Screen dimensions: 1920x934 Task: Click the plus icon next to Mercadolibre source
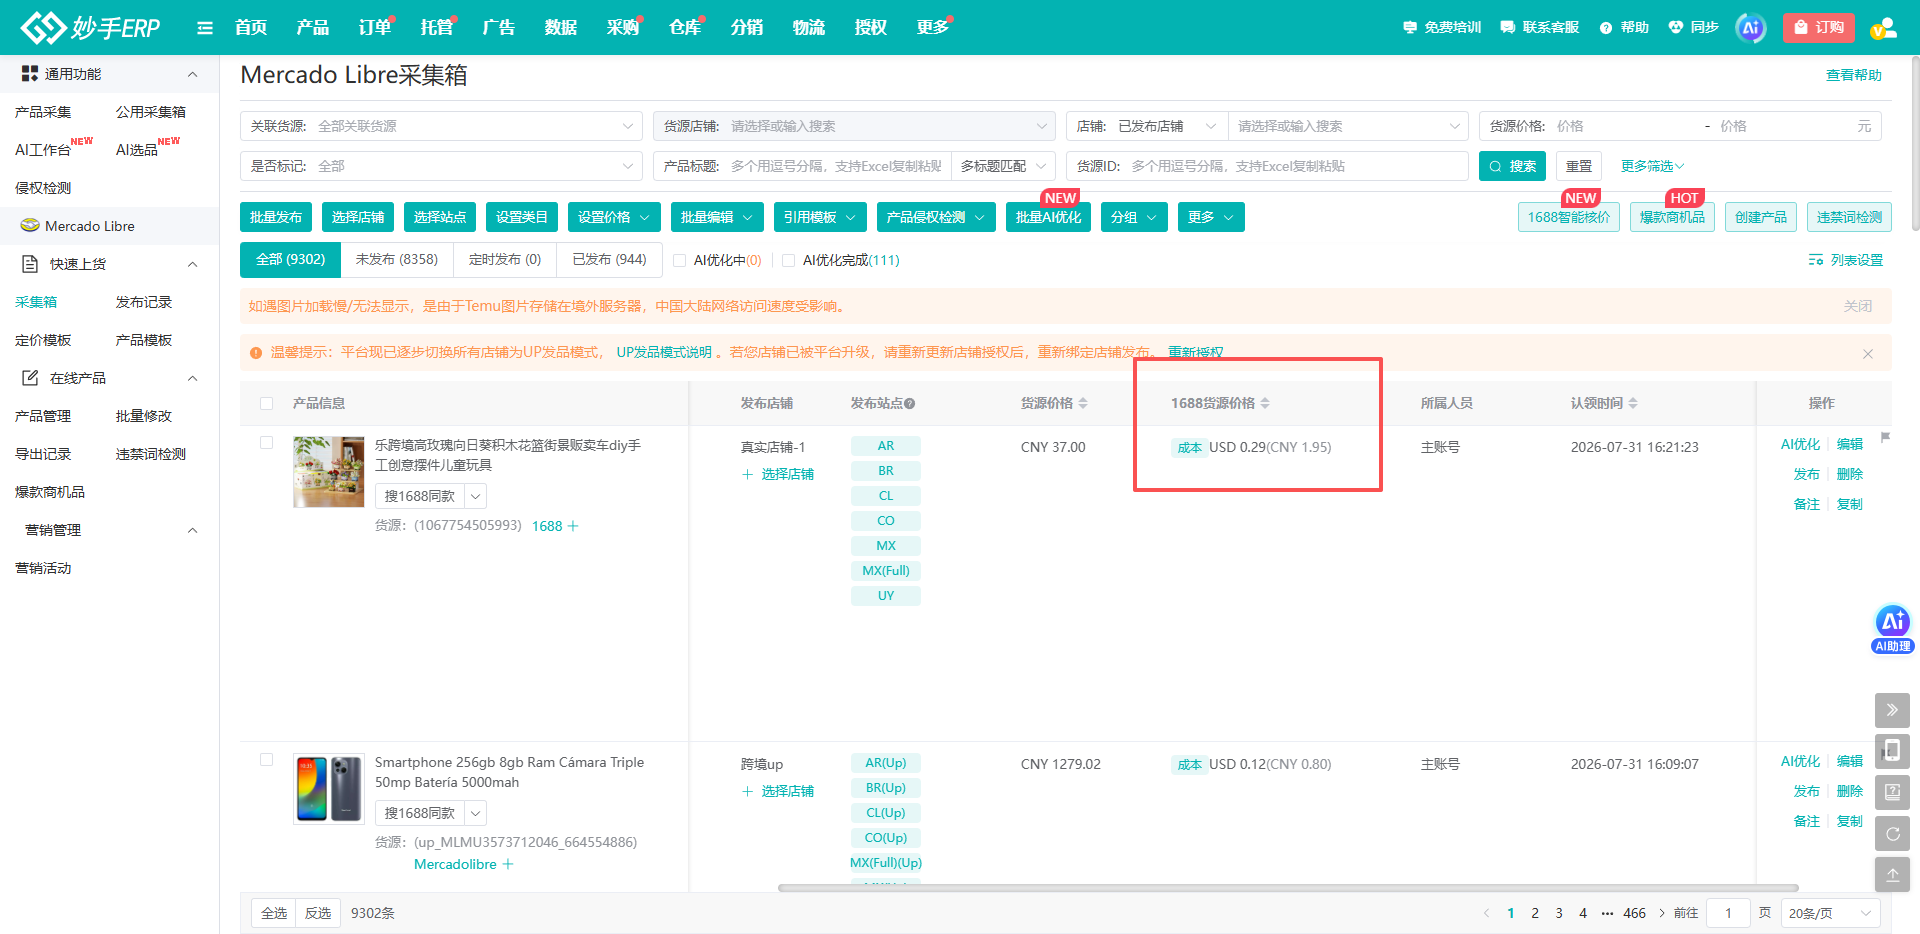point(508,864)
